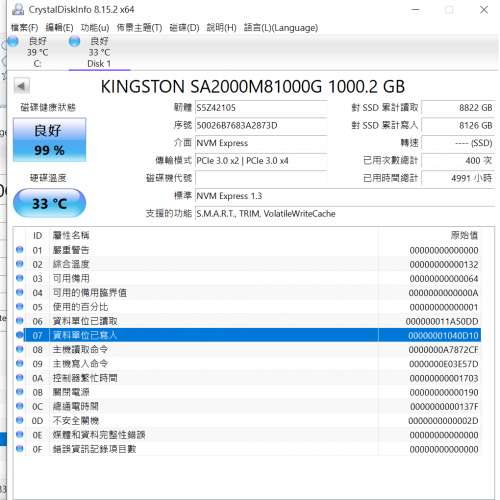Click the blue status orb for C: drive
Image resolution: width=500 pixels, height=500 pixels.
coord(13,41)
